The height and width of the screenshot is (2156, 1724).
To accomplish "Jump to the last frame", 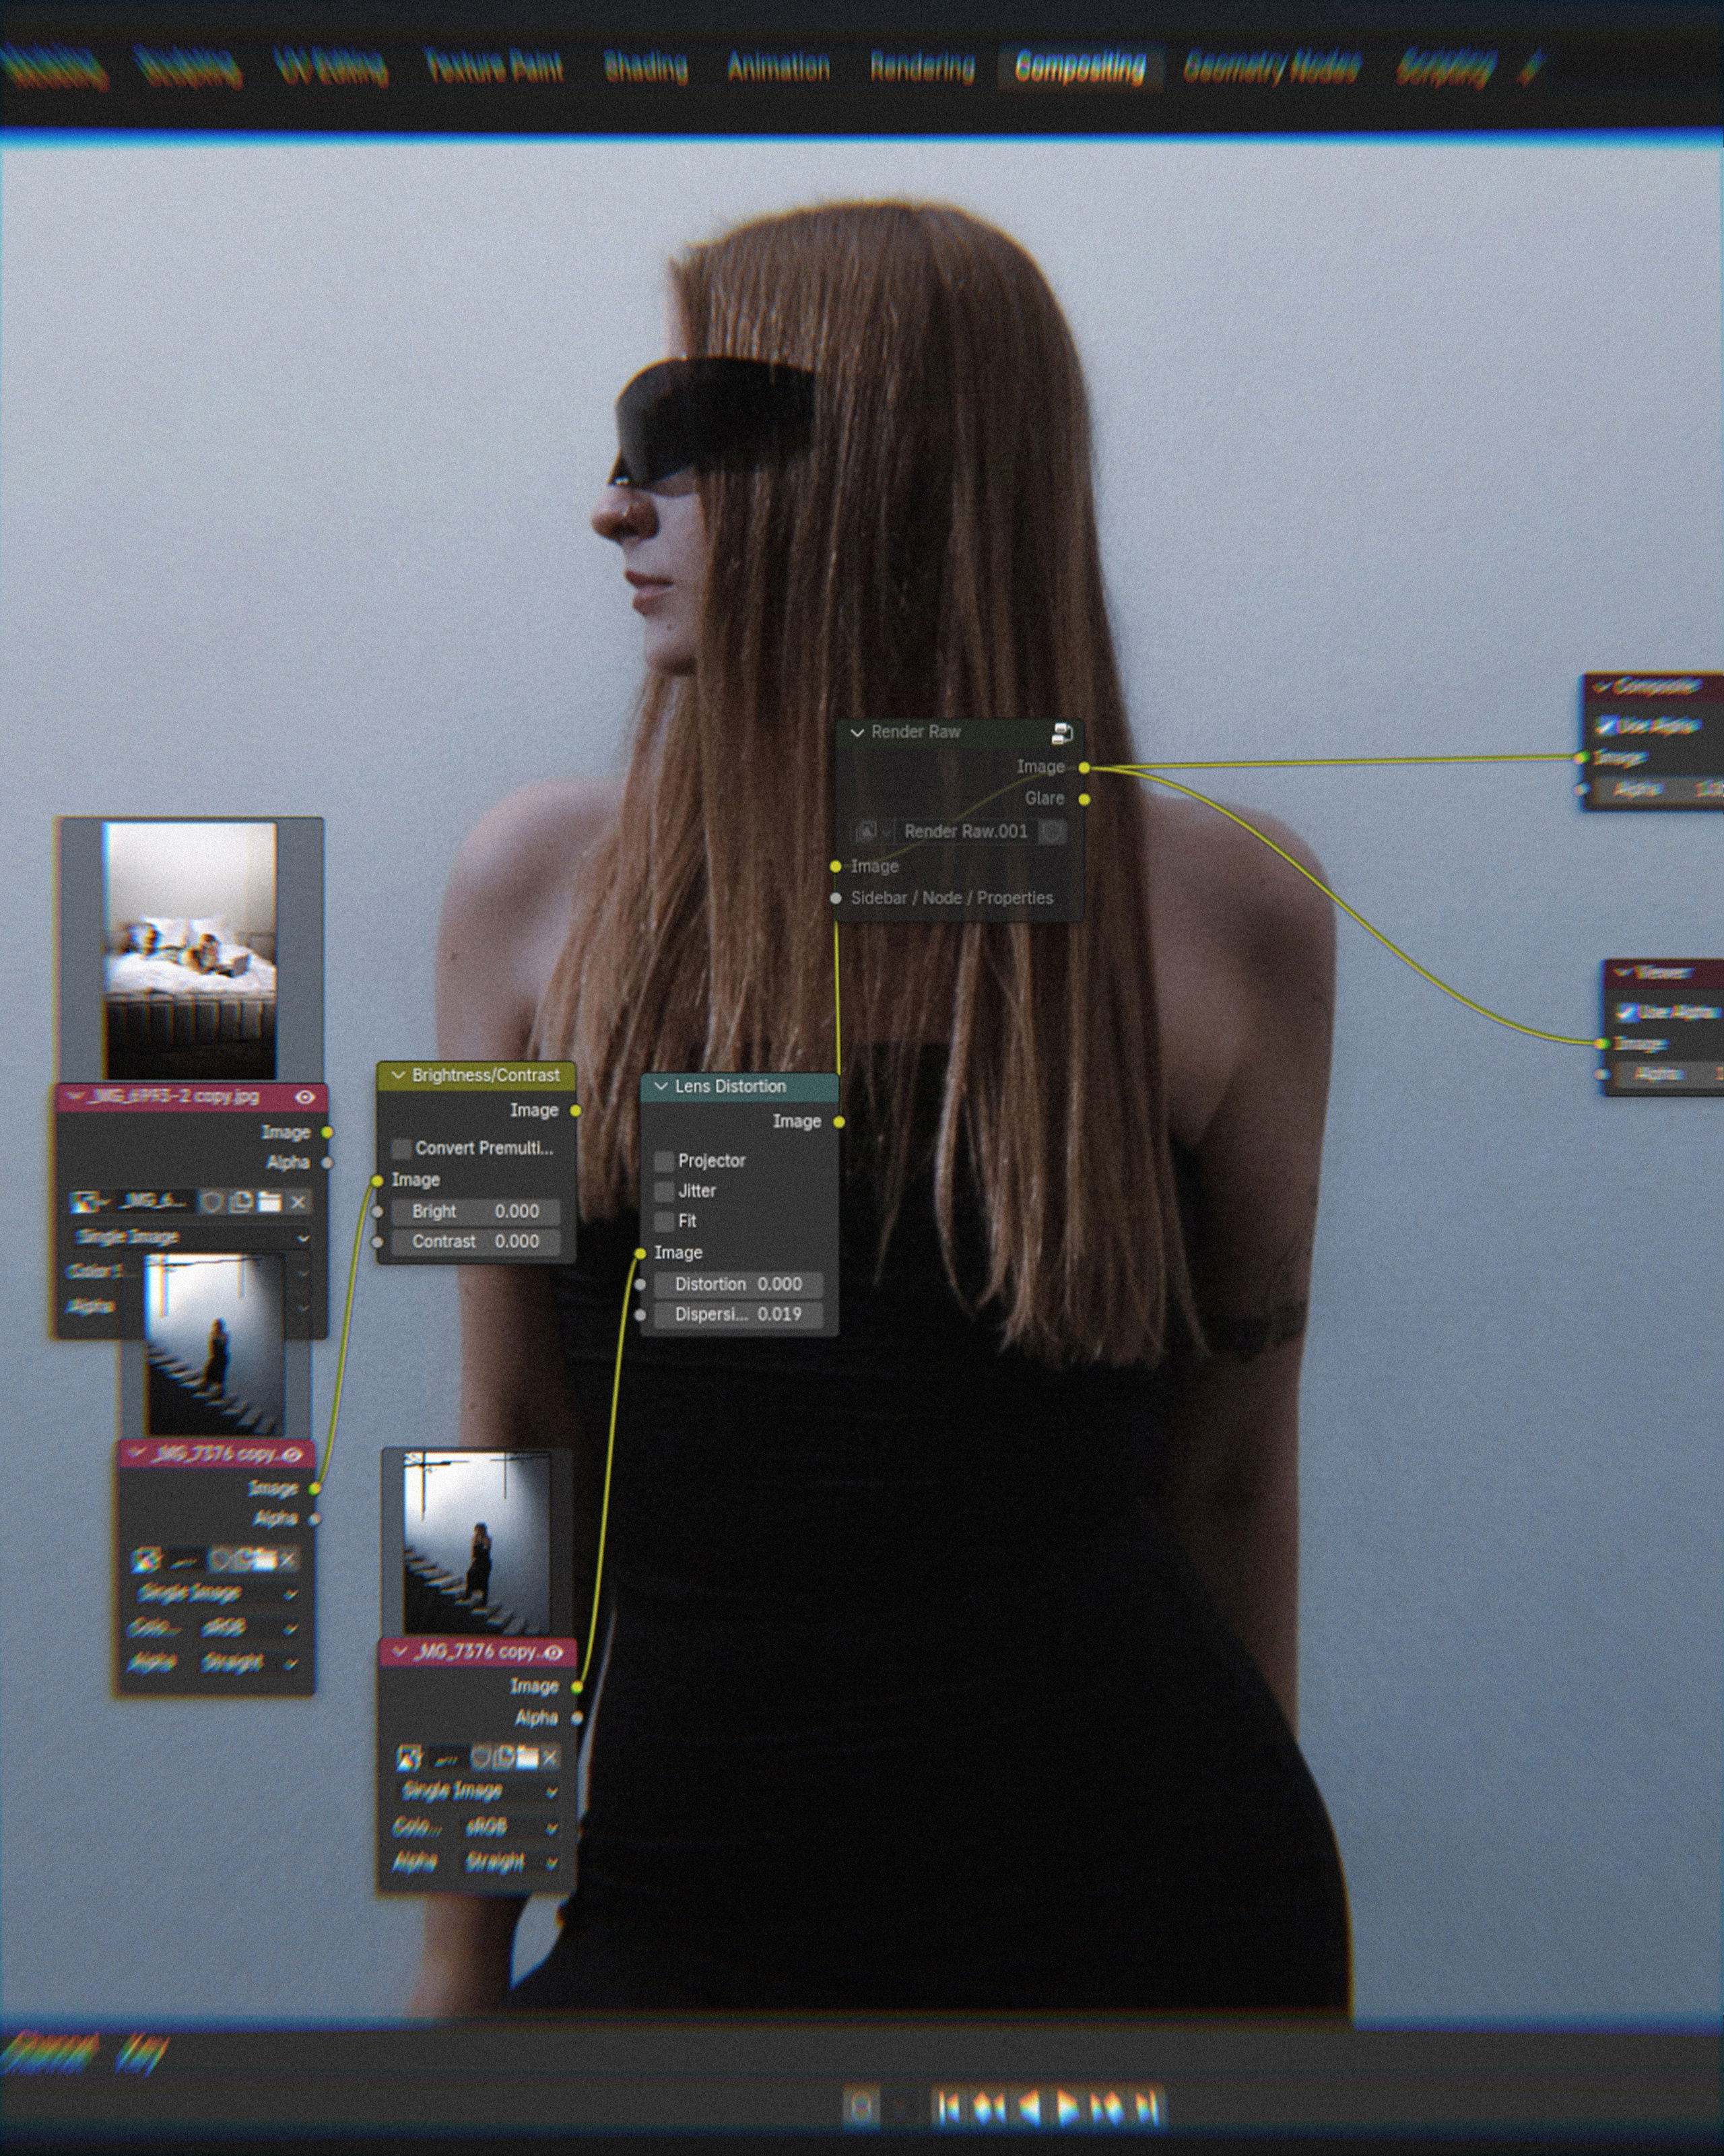I will click(1147, 2107).
